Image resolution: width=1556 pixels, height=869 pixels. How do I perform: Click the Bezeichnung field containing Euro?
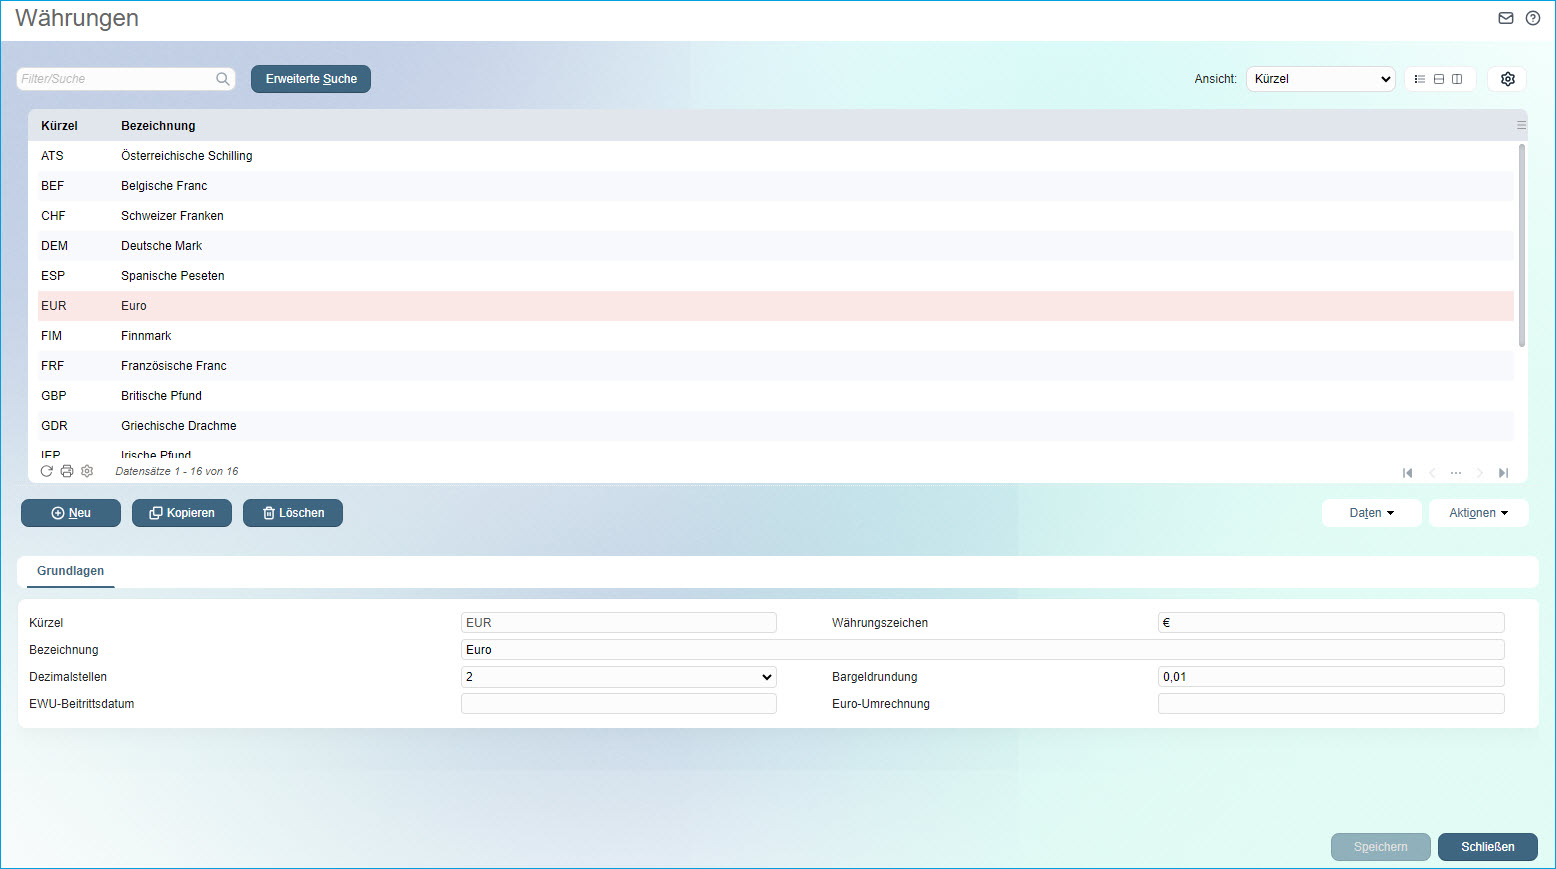point(983,650)
